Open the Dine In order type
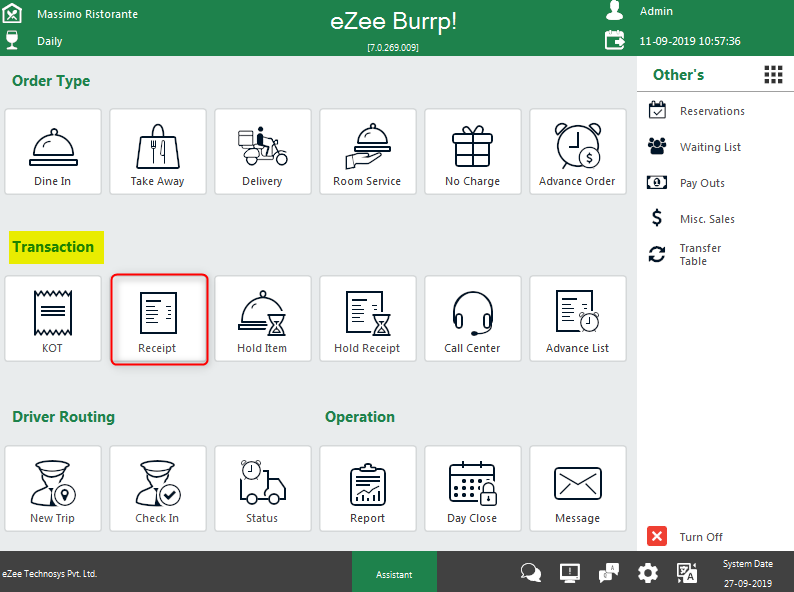 pos(53,151)
